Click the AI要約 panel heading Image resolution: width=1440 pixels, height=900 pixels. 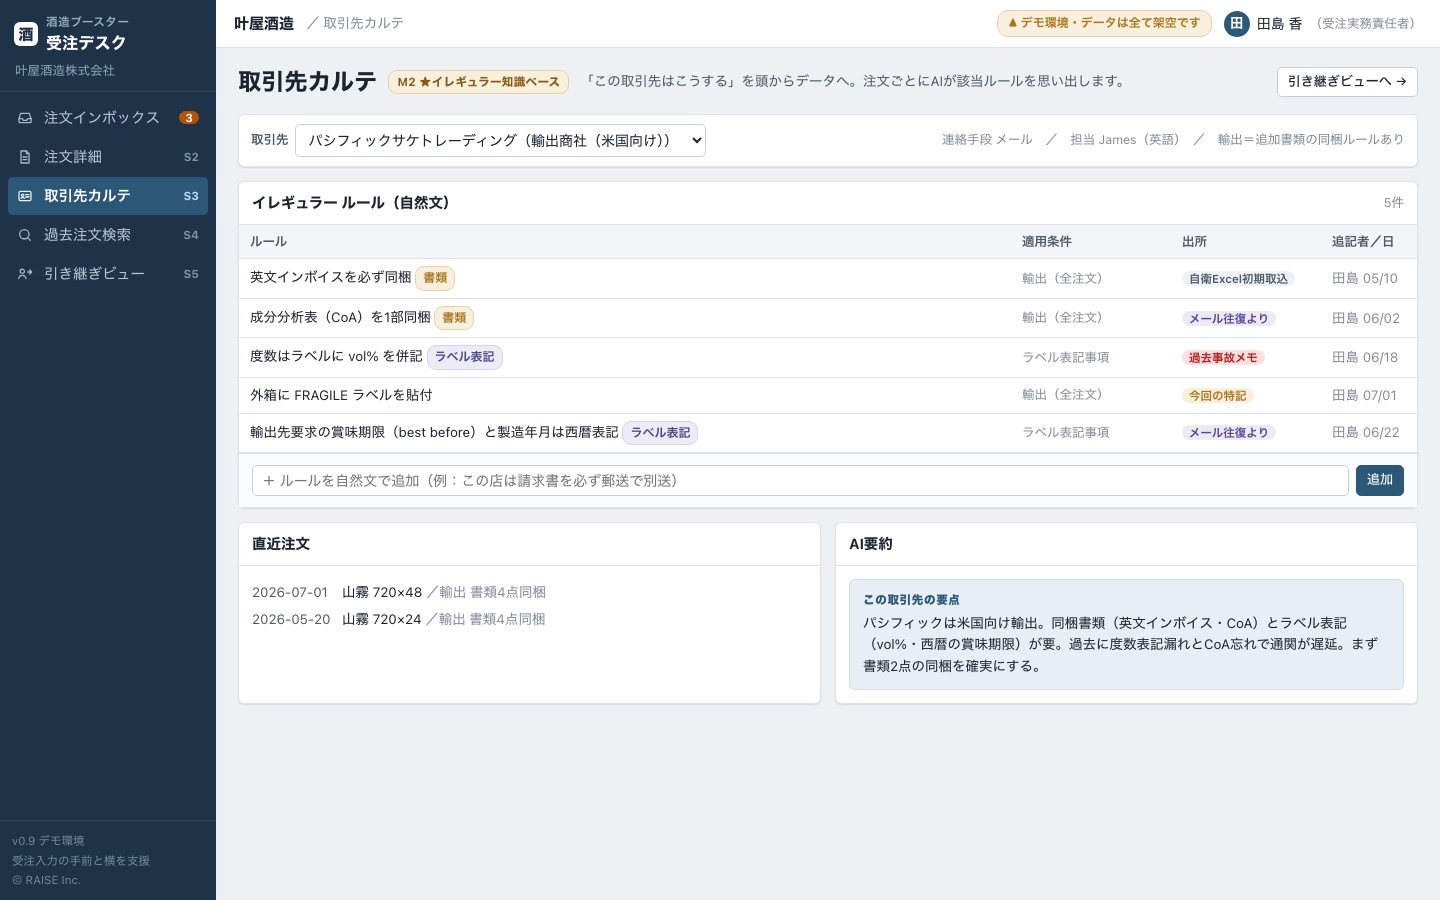click(x=870, y=544)
